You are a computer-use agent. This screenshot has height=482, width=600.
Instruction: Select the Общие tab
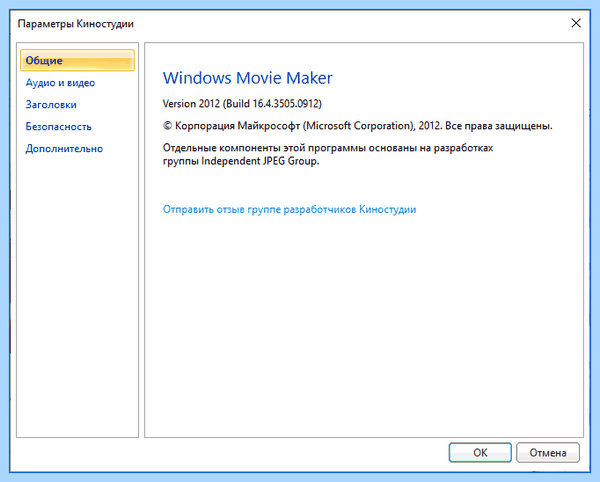[x=77, y=60]
